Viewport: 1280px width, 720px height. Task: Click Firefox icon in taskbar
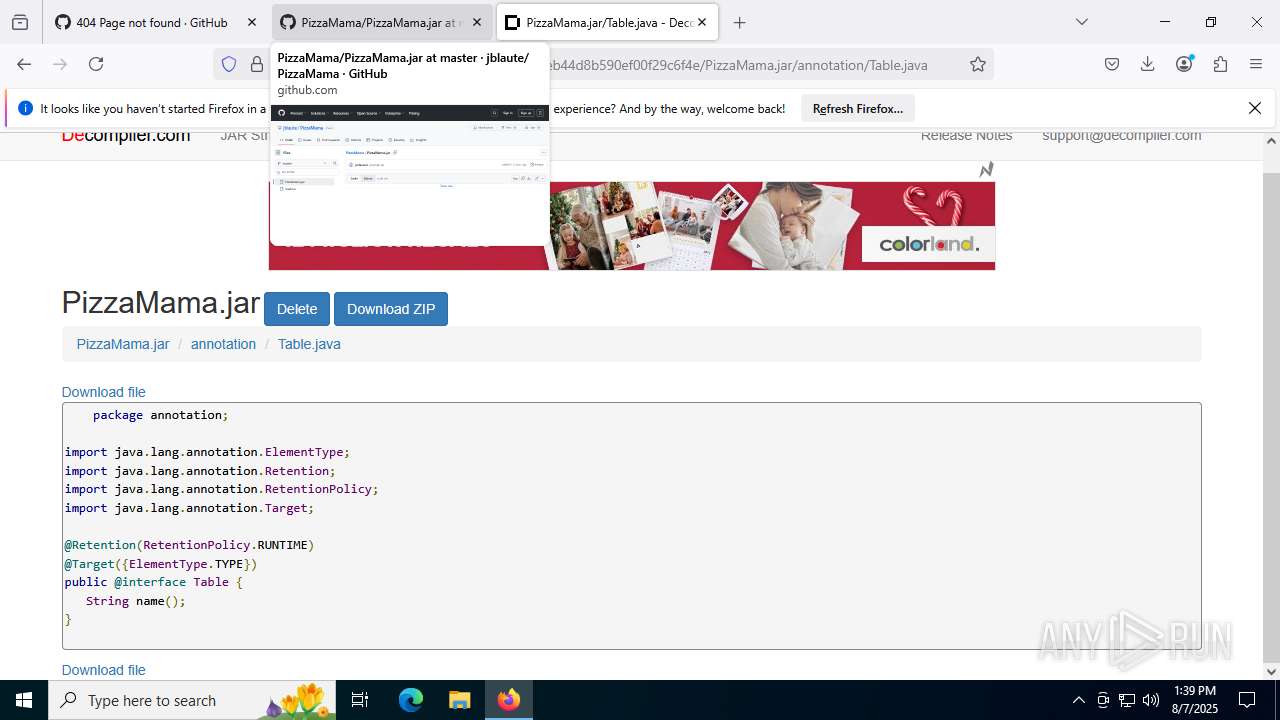[508, 700]
